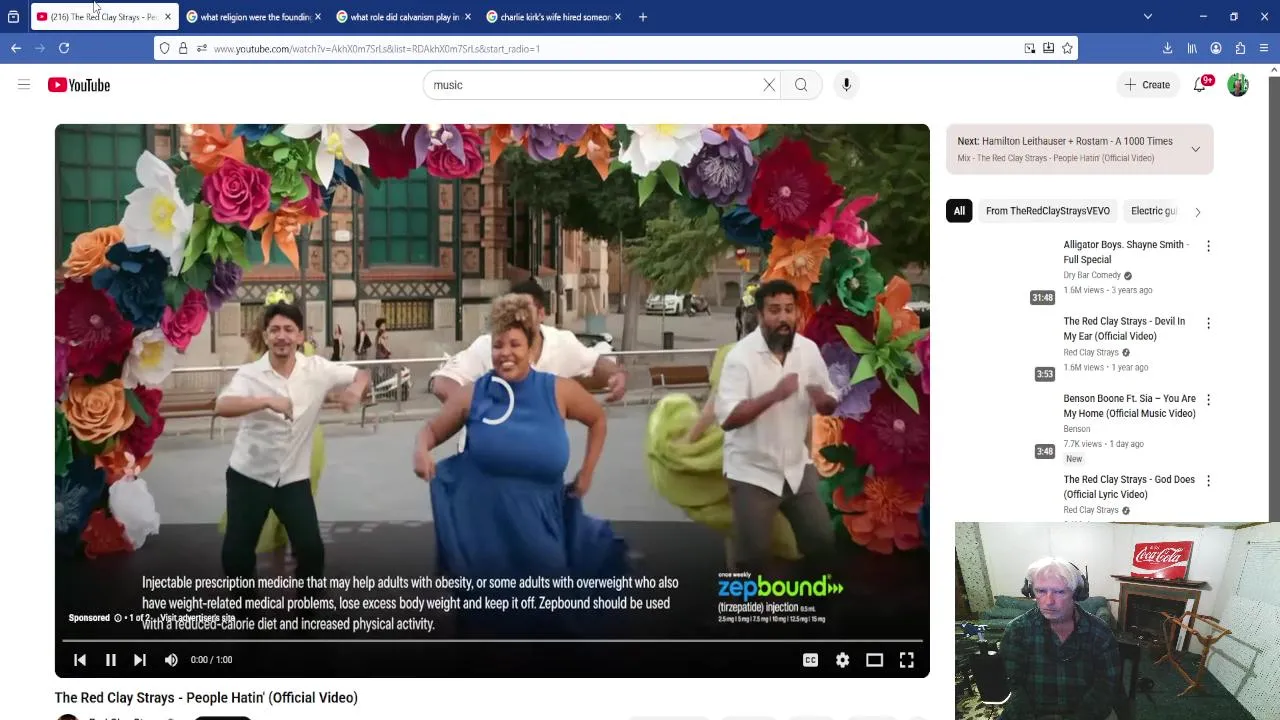Open player settings gear
Viewport: 1280px width, 720px height.
pos(842,660)
